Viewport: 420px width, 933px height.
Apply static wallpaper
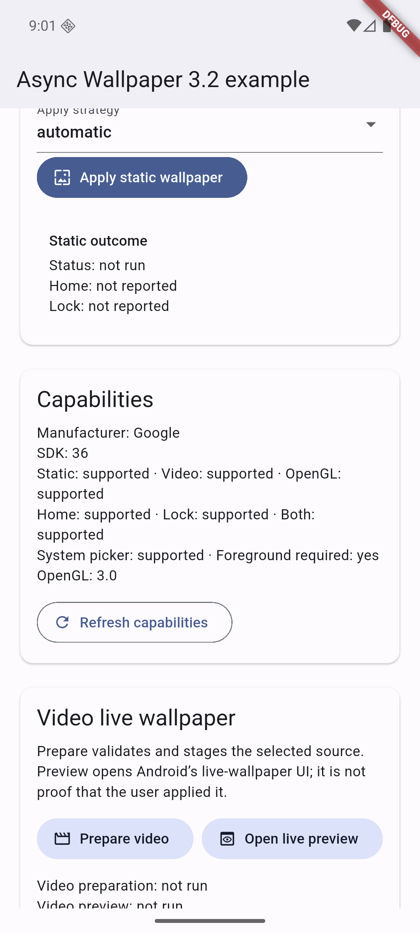click(142, 177)
